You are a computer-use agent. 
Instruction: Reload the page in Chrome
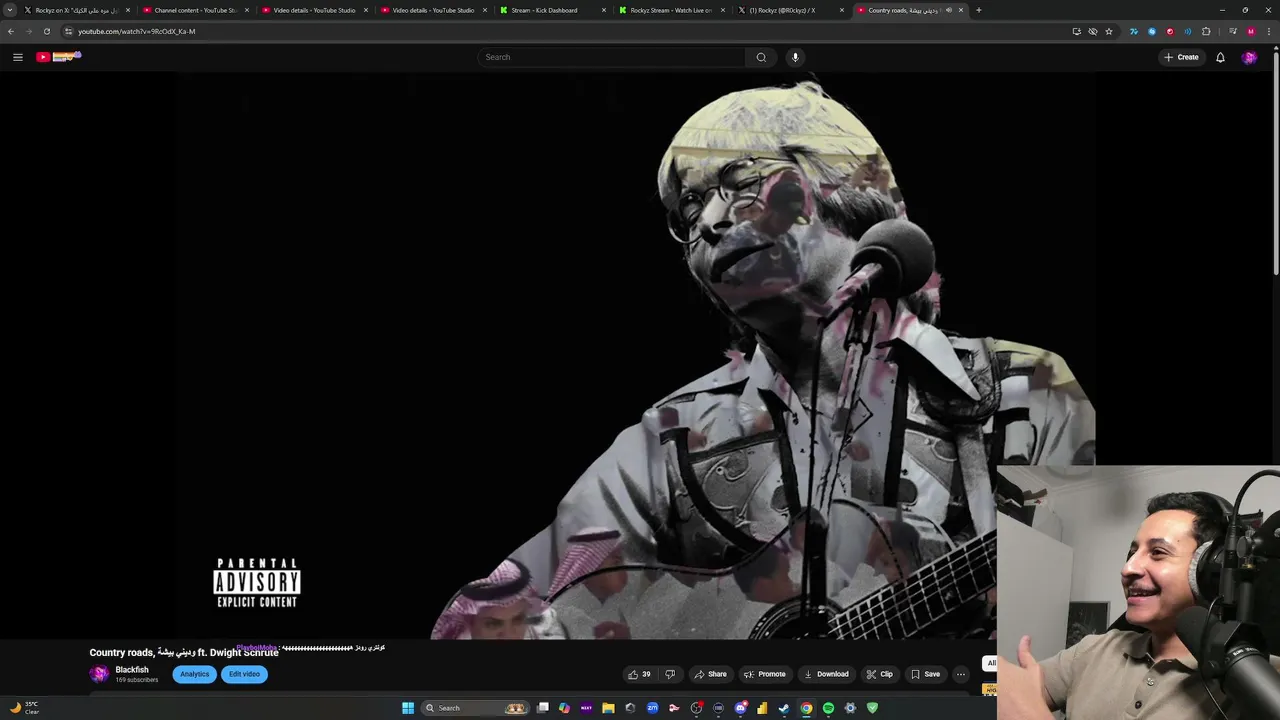[46, 31]
